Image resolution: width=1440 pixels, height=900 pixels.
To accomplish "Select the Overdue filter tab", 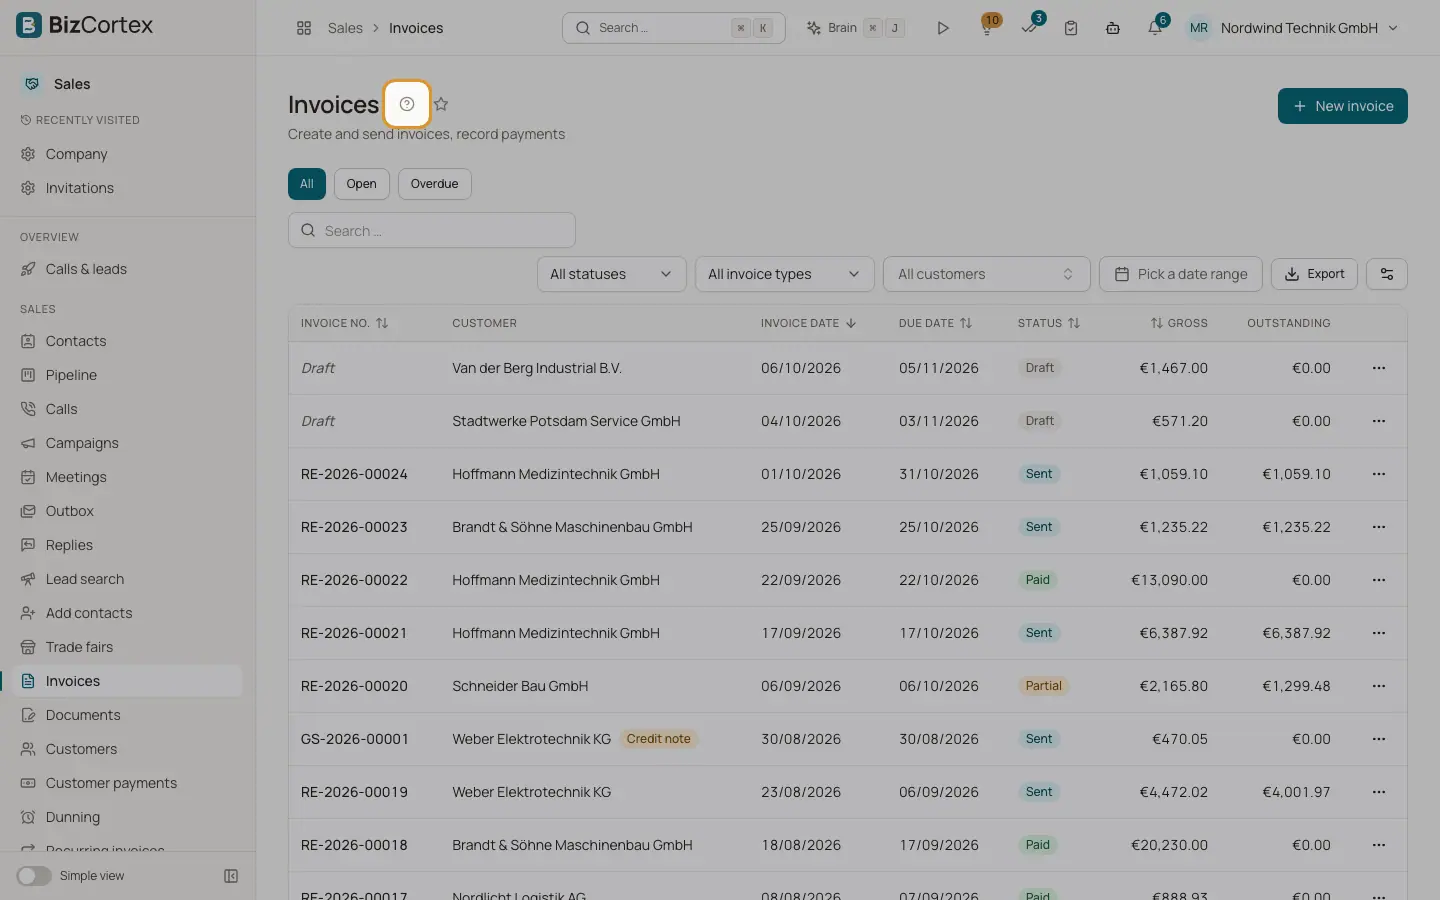I will tap(435, 184).
